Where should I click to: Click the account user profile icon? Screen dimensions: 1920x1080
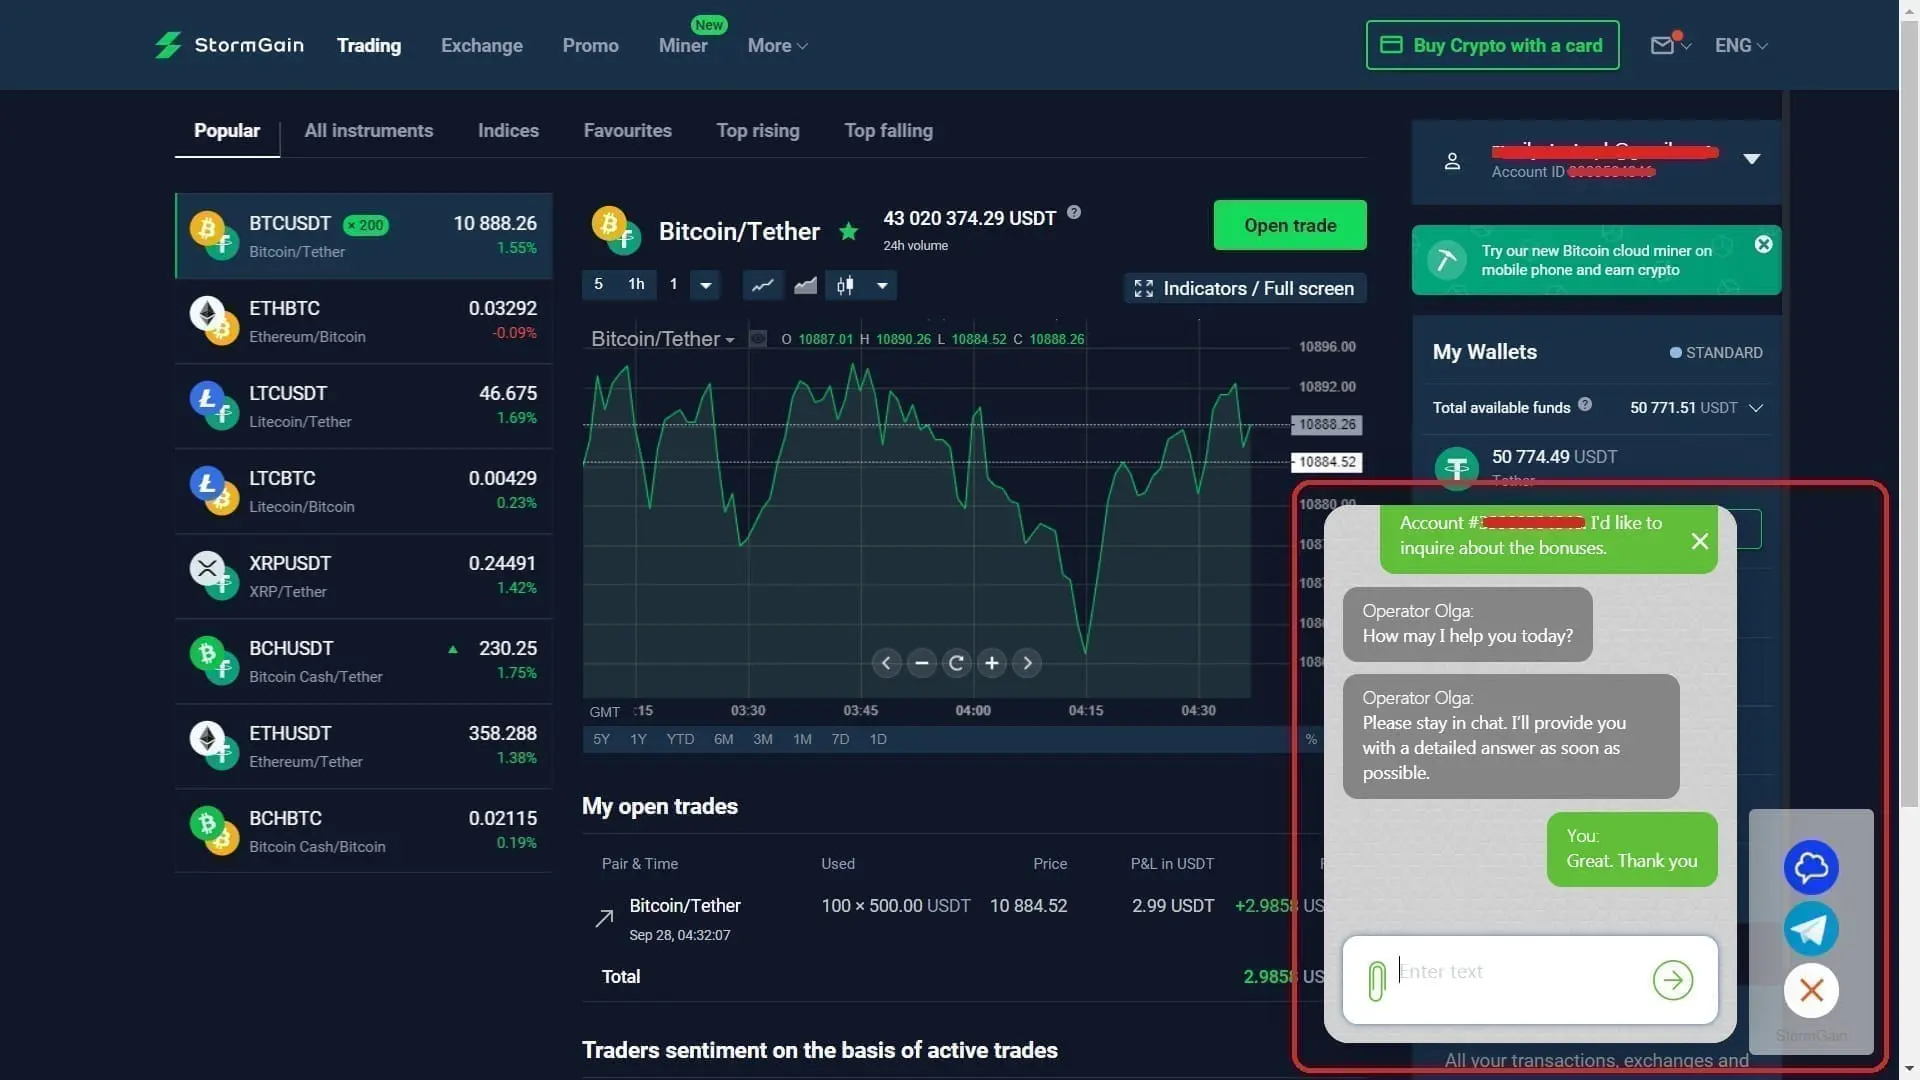tap(1453, 161)
